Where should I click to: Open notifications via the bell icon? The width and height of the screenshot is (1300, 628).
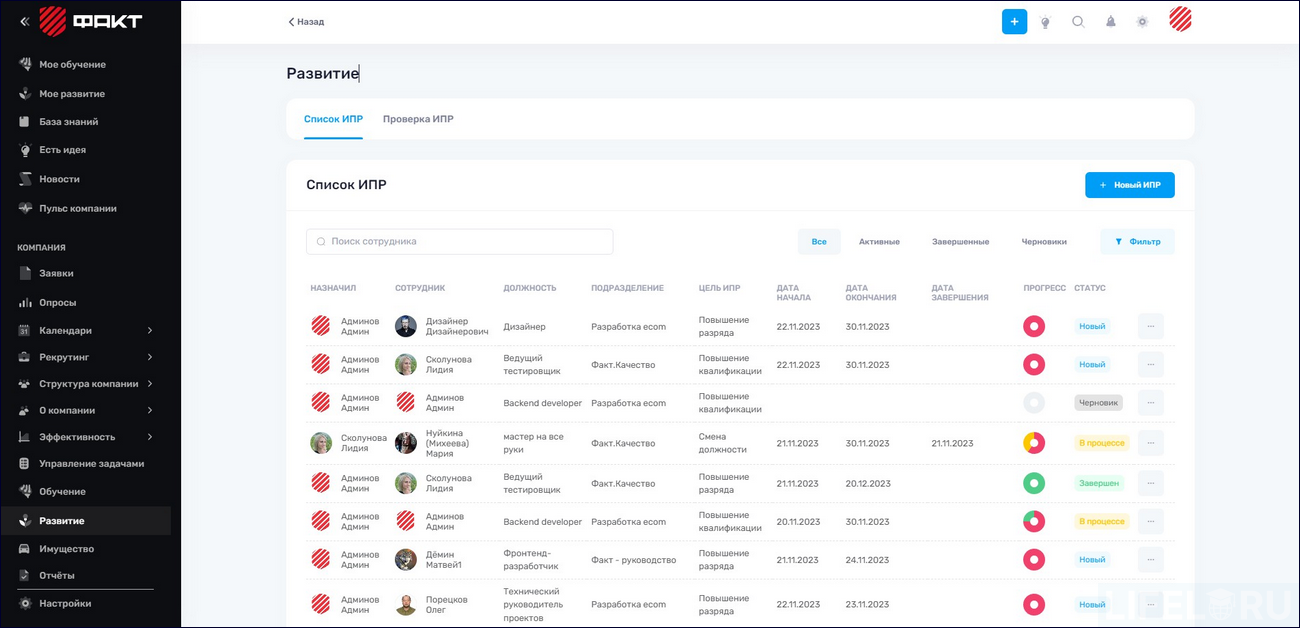pyautogui.click(x=1110, y=21)
